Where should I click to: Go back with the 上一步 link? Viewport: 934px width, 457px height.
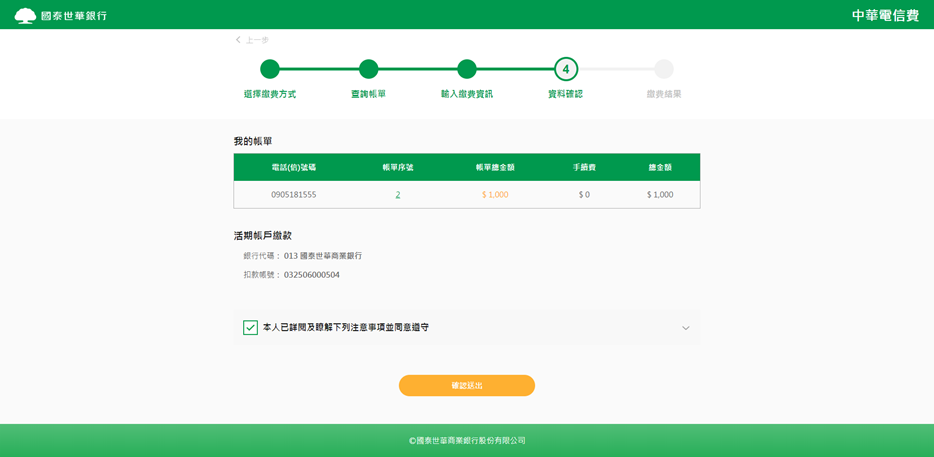pos(257,40)
